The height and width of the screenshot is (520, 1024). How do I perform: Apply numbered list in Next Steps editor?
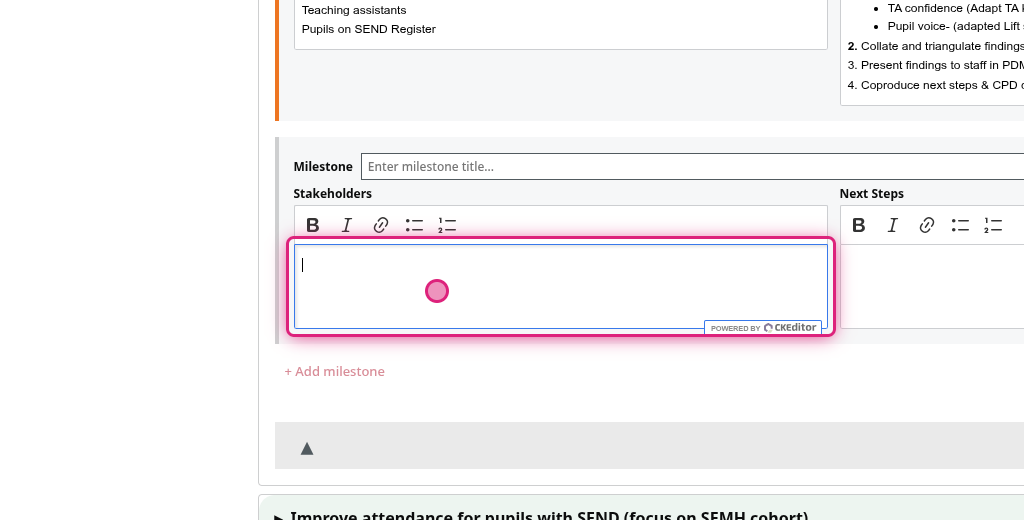click(x=993, y=225)
